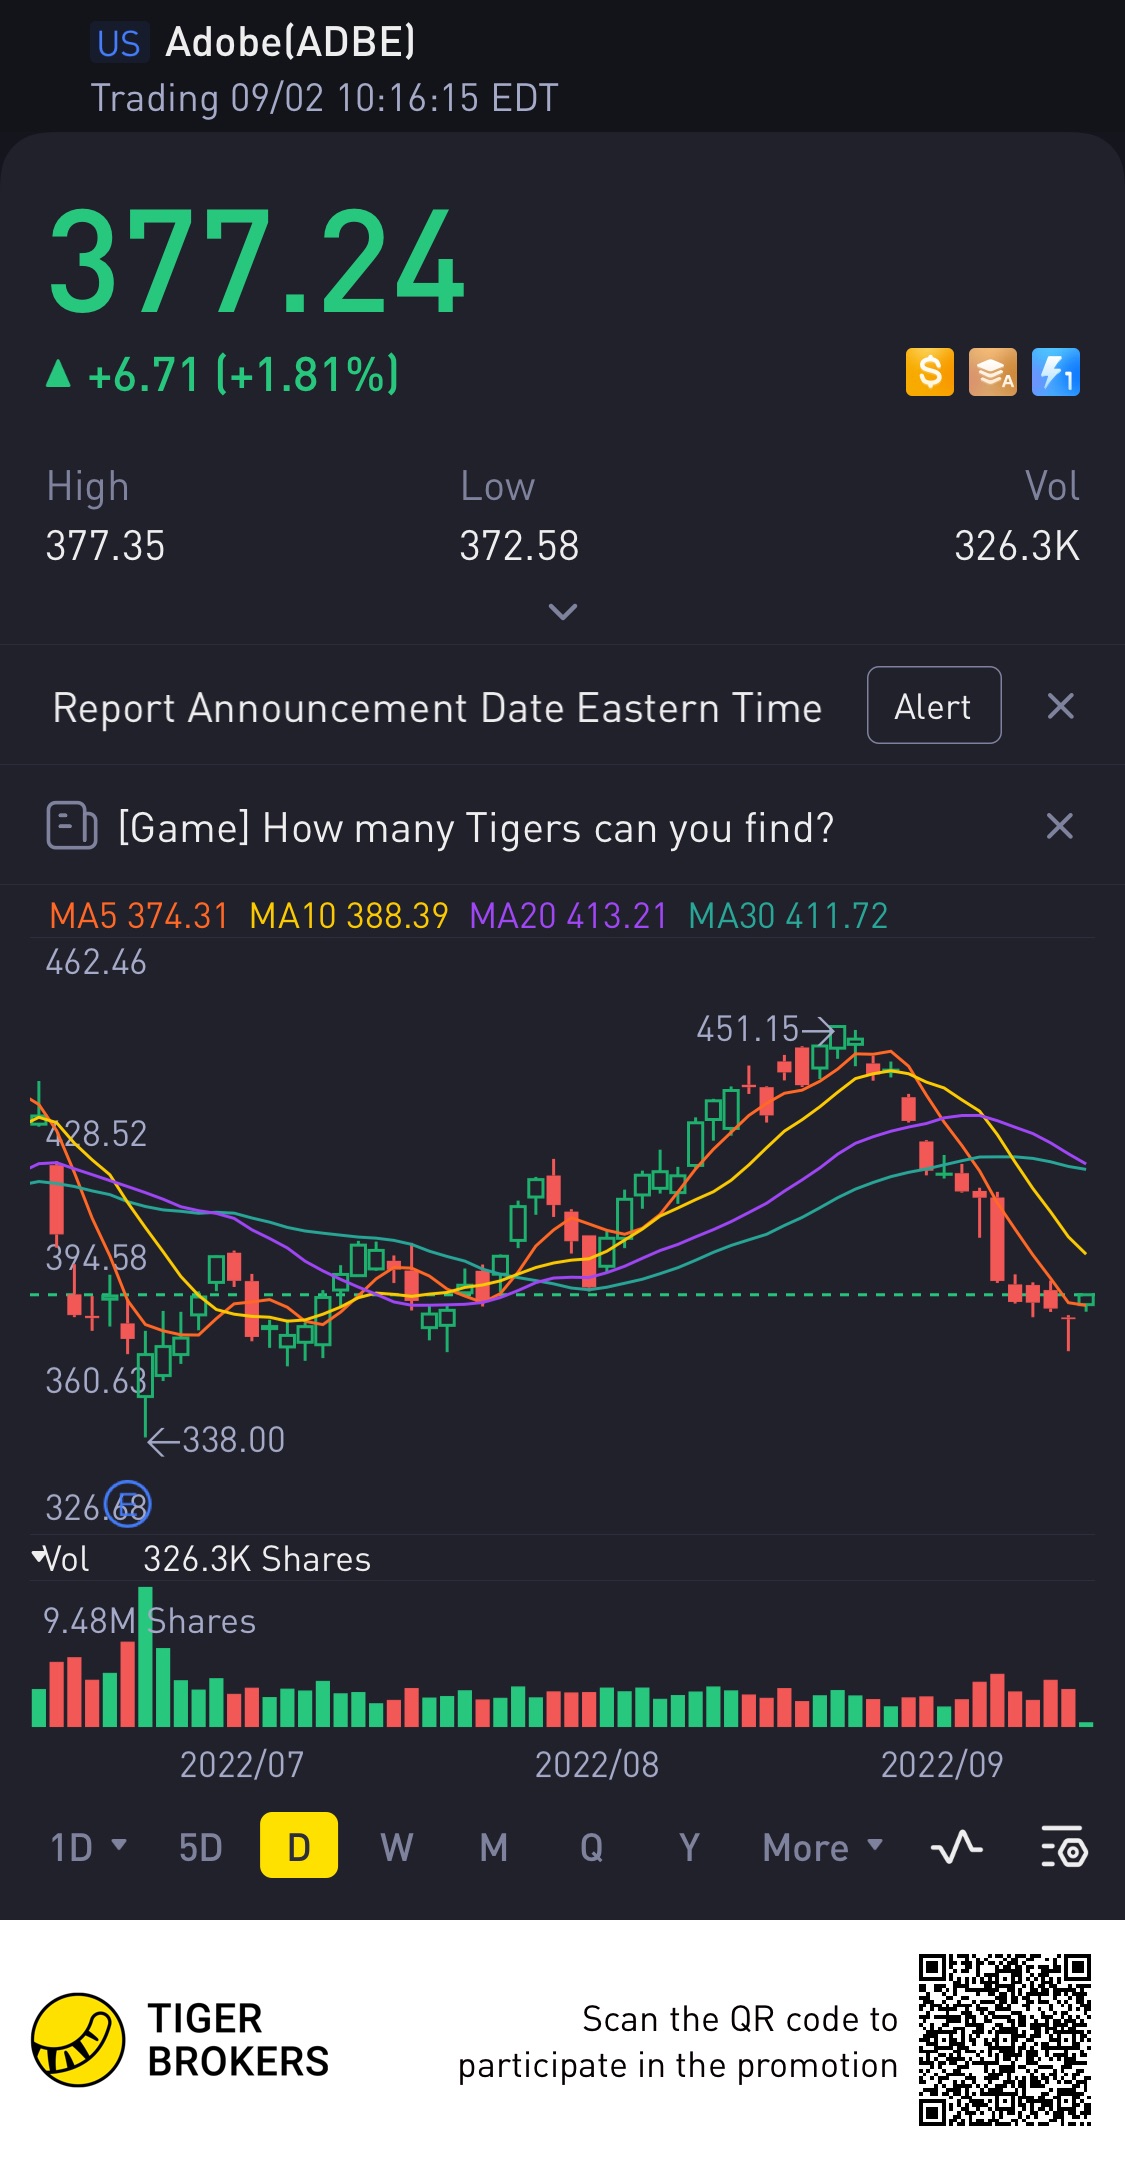Tap the blue lightning bolt badge icon
The height and width of the screenshot is (2160, 1125).
[x=1056, y=372]
